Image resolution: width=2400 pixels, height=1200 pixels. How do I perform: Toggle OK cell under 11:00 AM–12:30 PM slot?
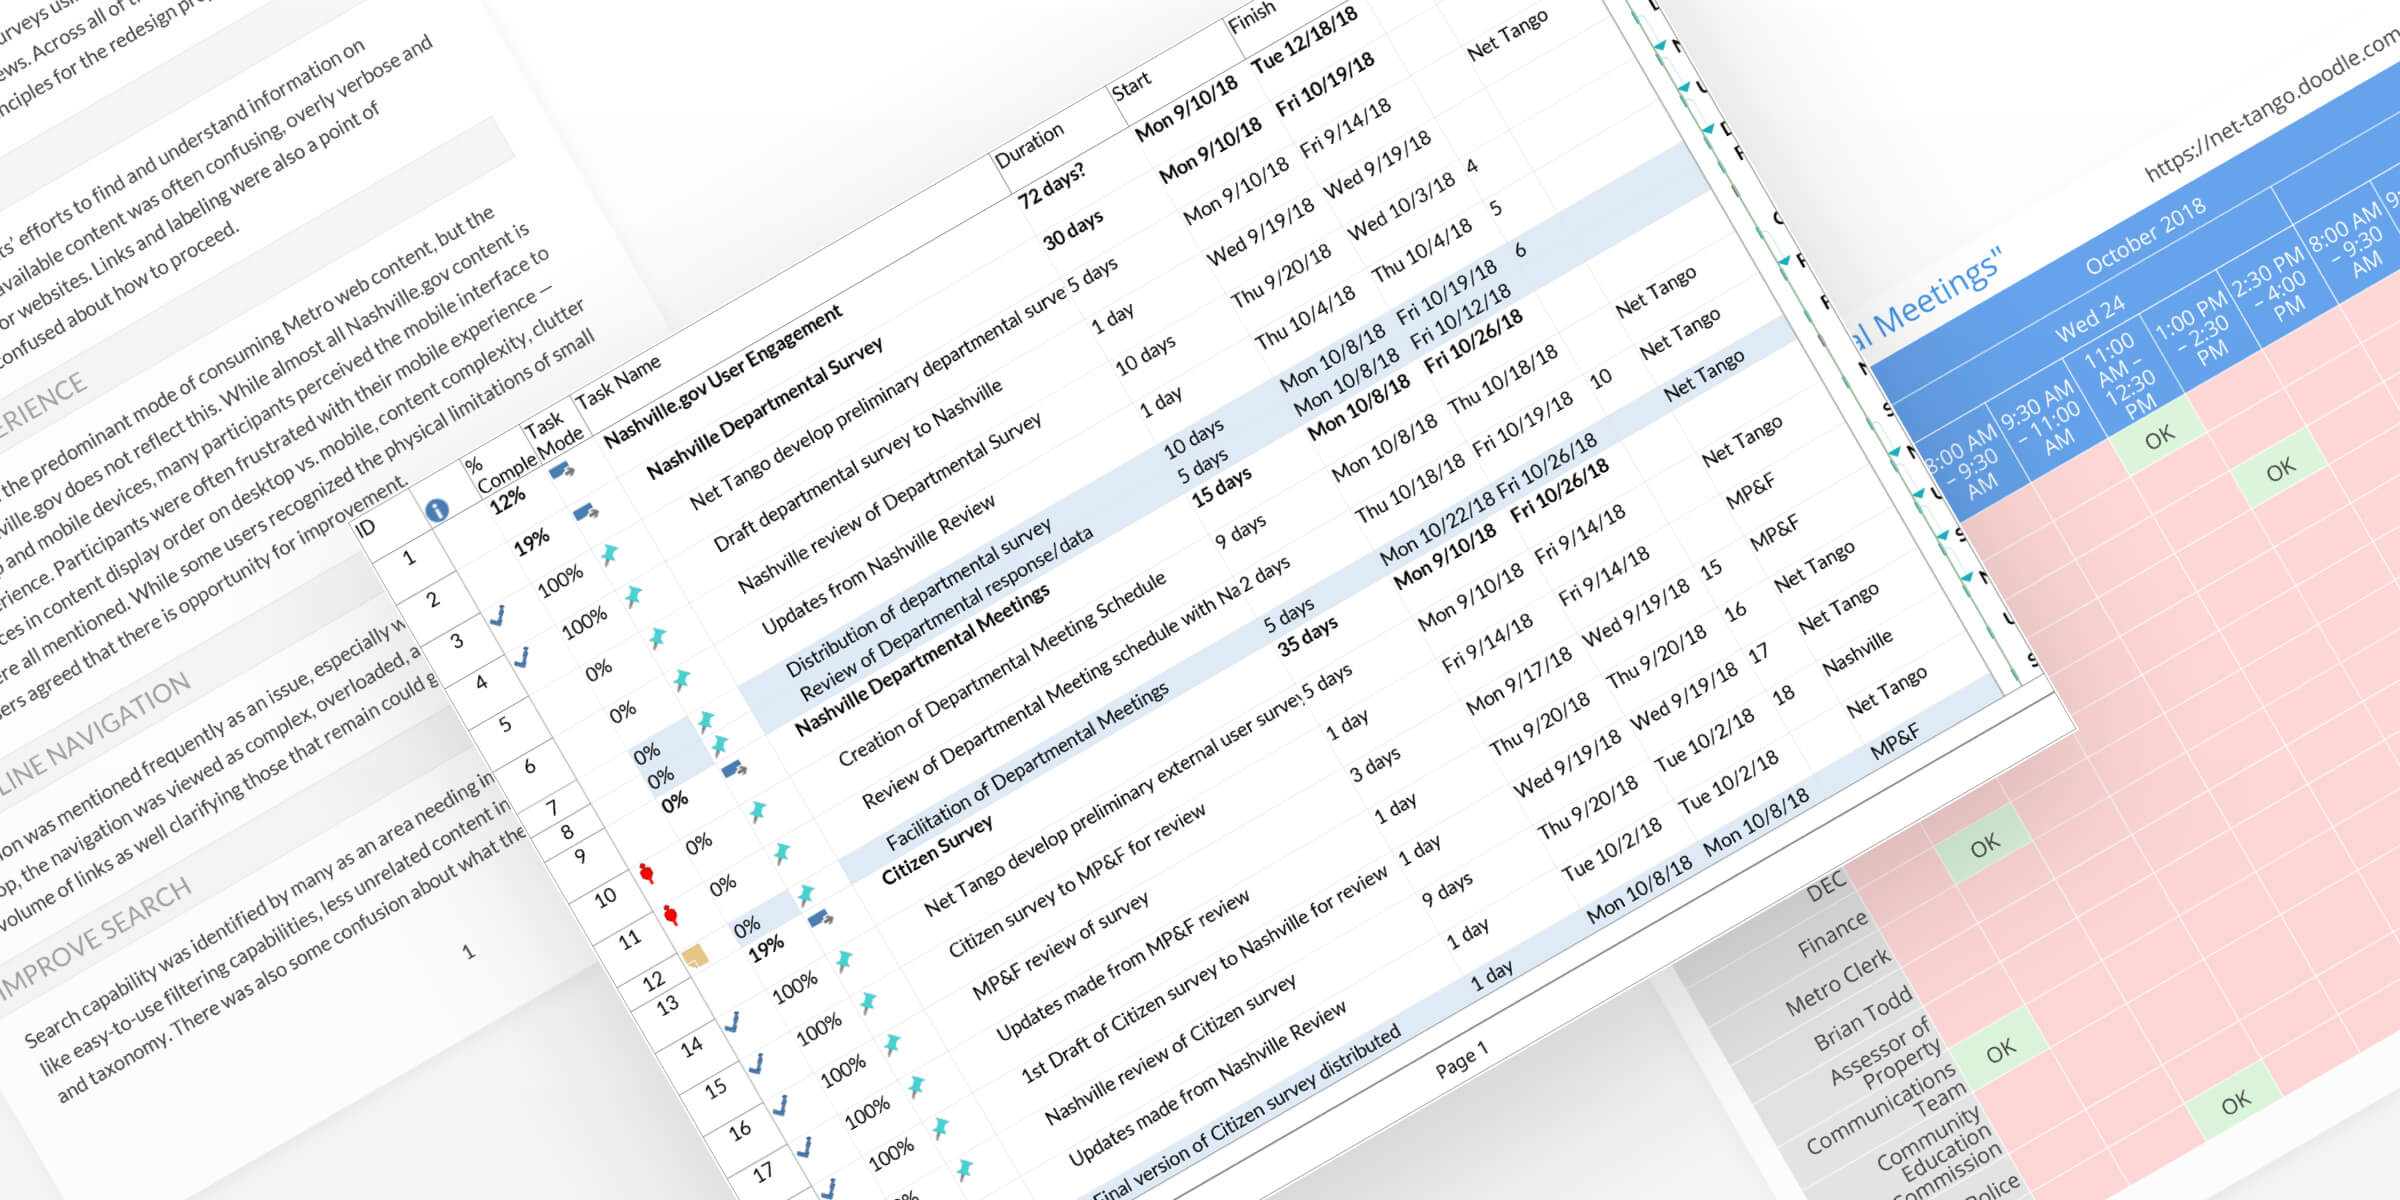coord(2158,436)
